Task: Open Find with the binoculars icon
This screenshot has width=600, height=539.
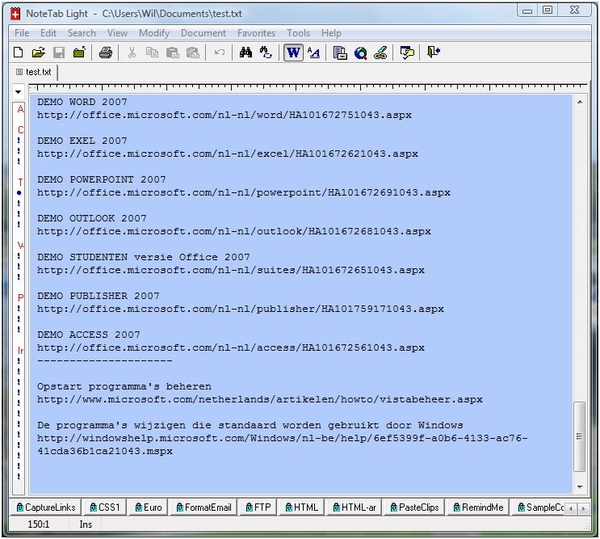Action: (246, 52)
